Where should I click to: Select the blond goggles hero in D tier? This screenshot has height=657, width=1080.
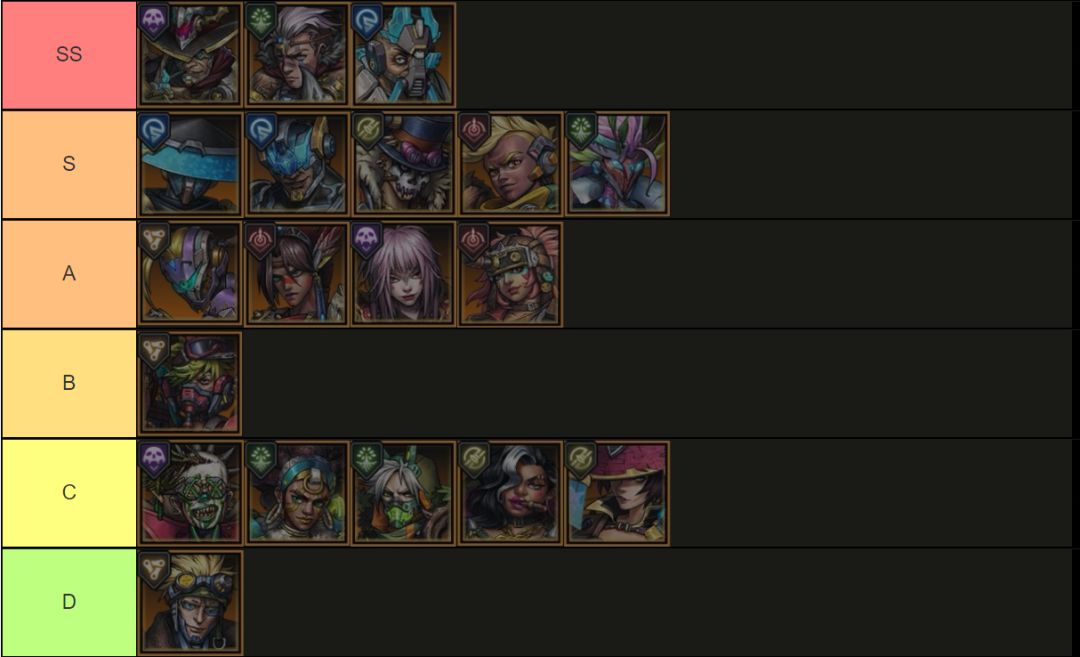pyautogui.click(x=190, y=603)
